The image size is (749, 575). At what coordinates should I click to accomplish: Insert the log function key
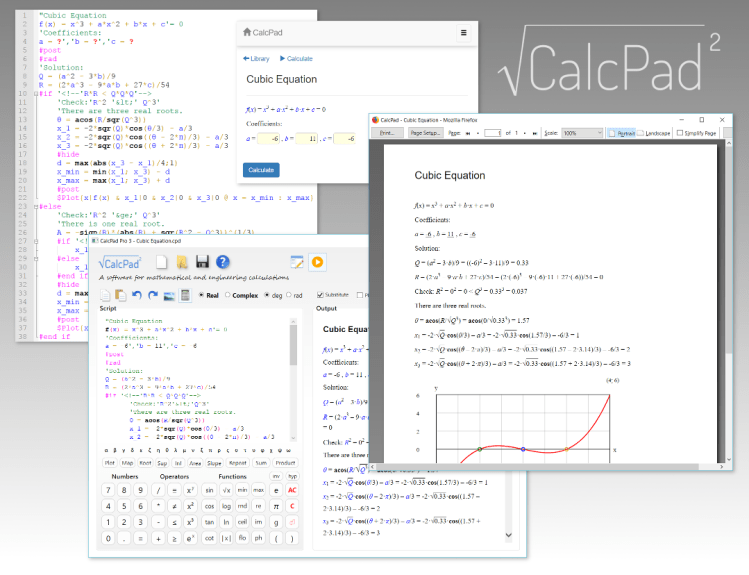pyautogui.click(x=226, y=506)
